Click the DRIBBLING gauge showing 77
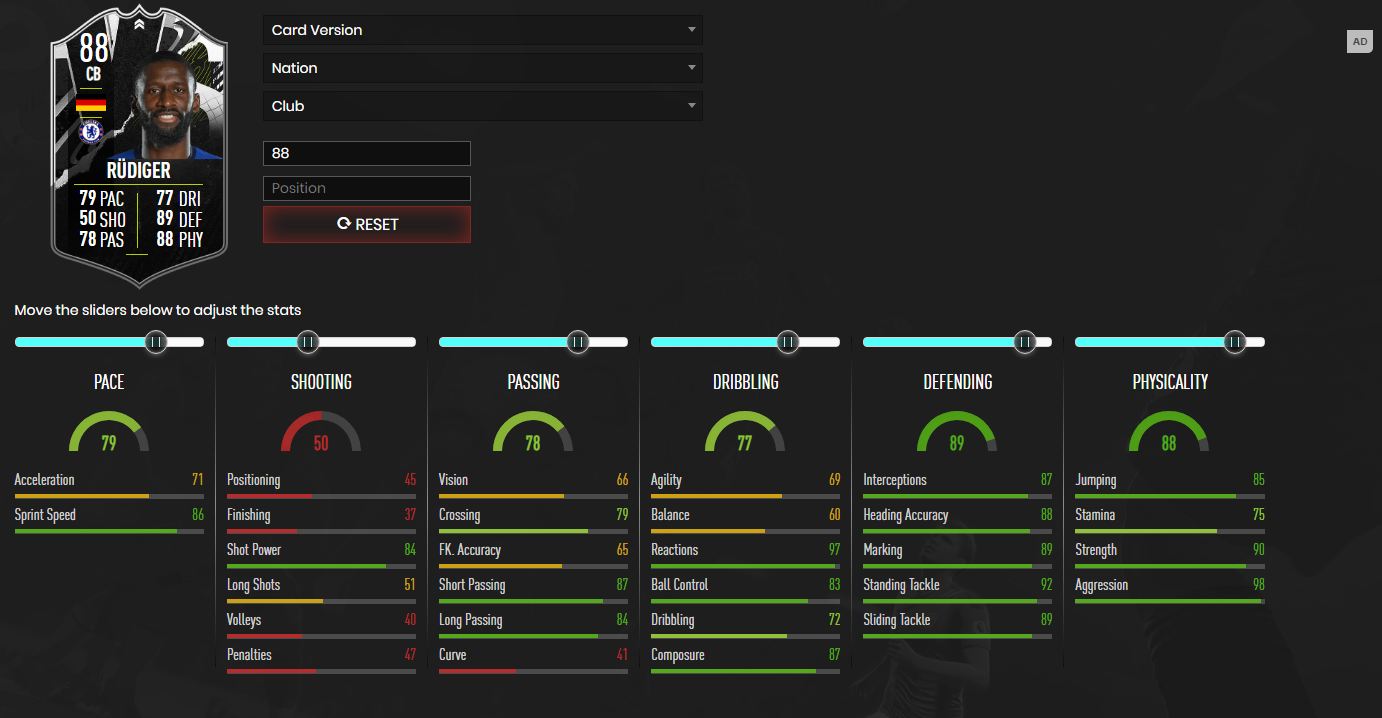 (x=745, y=432)
